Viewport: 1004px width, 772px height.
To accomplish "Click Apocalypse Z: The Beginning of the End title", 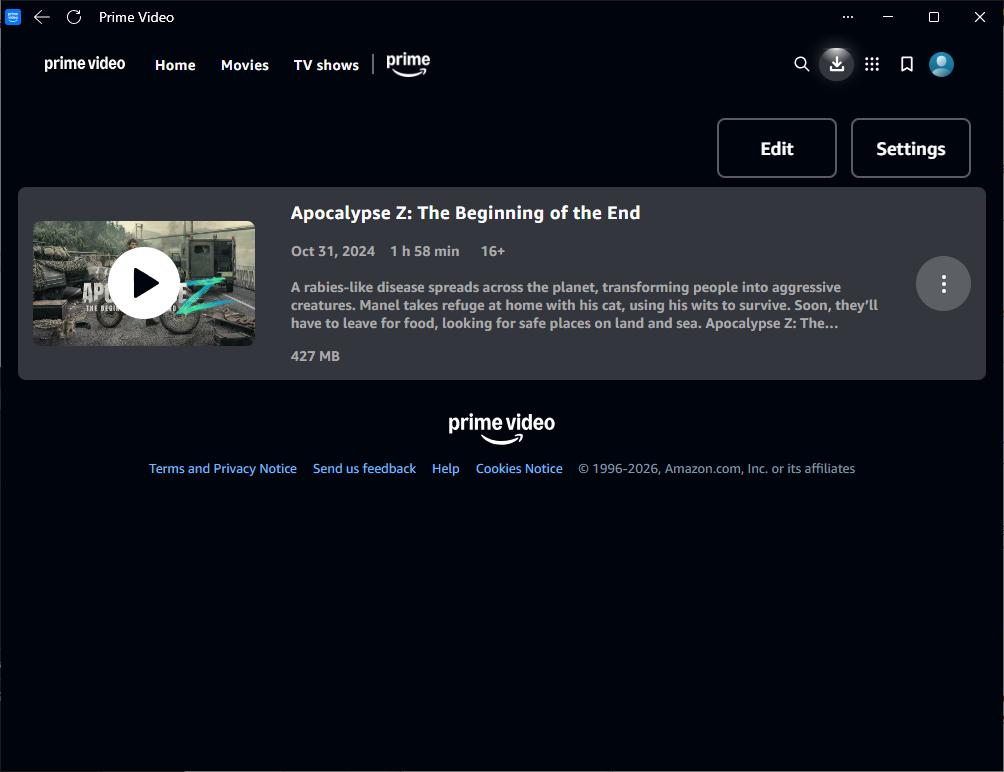I will (x=466, y=213).
